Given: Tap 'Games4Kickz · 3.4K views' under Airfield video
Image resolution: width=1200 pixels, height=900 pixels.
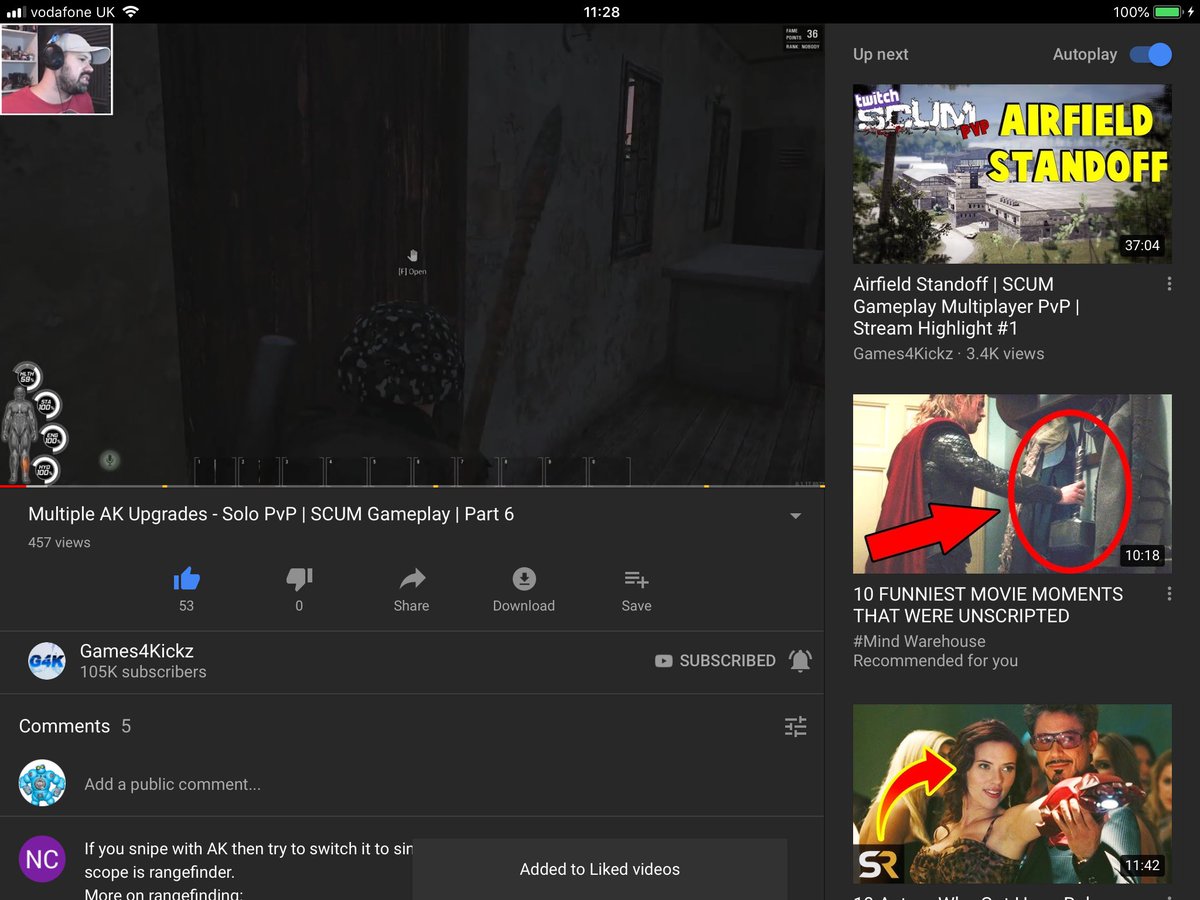Looking at the screenshot, I should tap(948, 353).
